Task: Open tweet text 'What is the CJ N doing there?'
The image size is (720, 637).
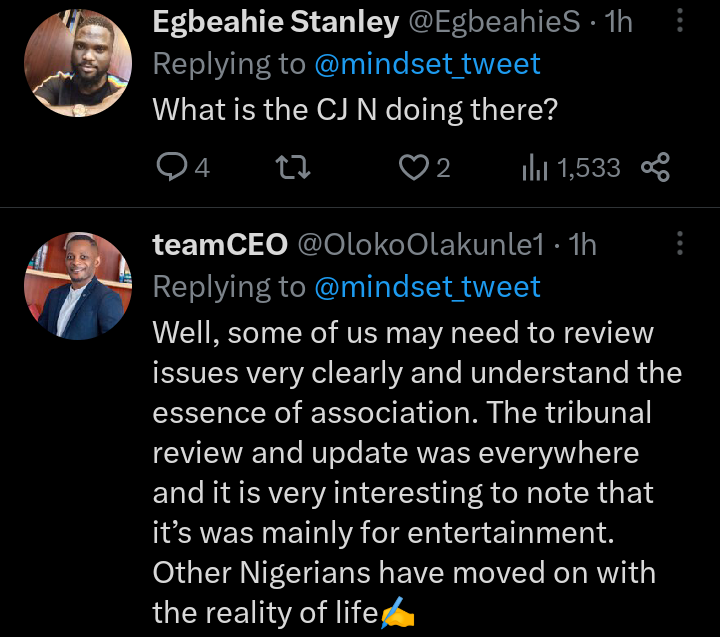Action: coord(354,110)
